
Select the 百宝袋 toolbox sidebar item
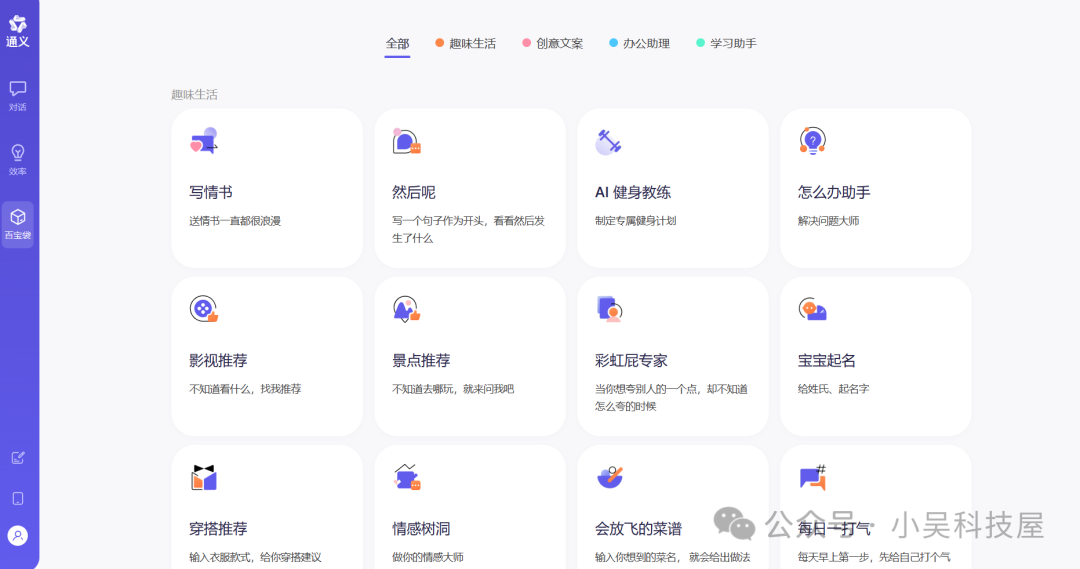tap(18, 224)
